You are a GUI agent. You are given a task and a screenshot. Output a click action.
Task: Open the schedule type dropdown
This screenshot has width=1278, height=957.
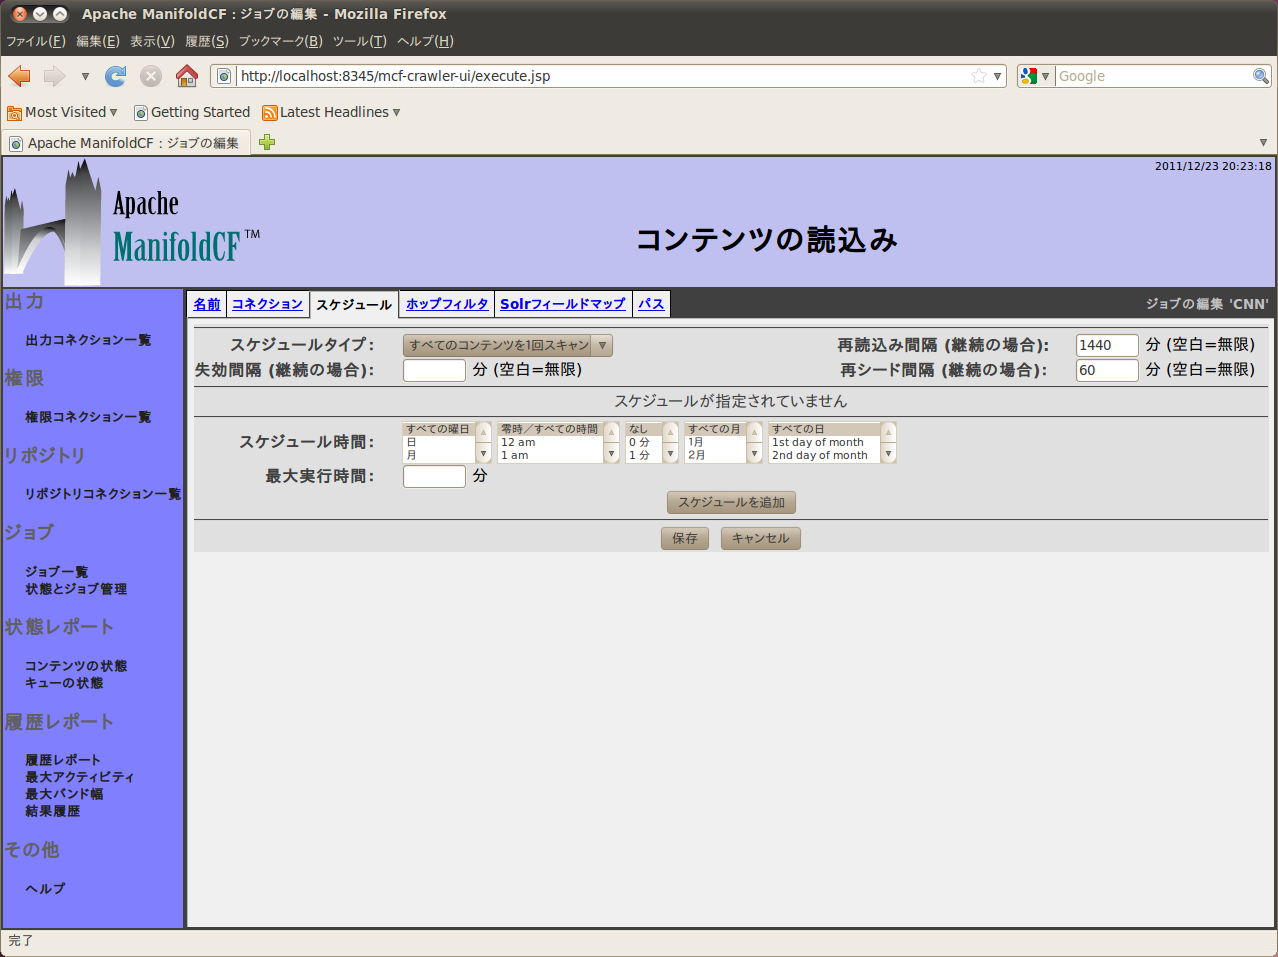(507, 345)
